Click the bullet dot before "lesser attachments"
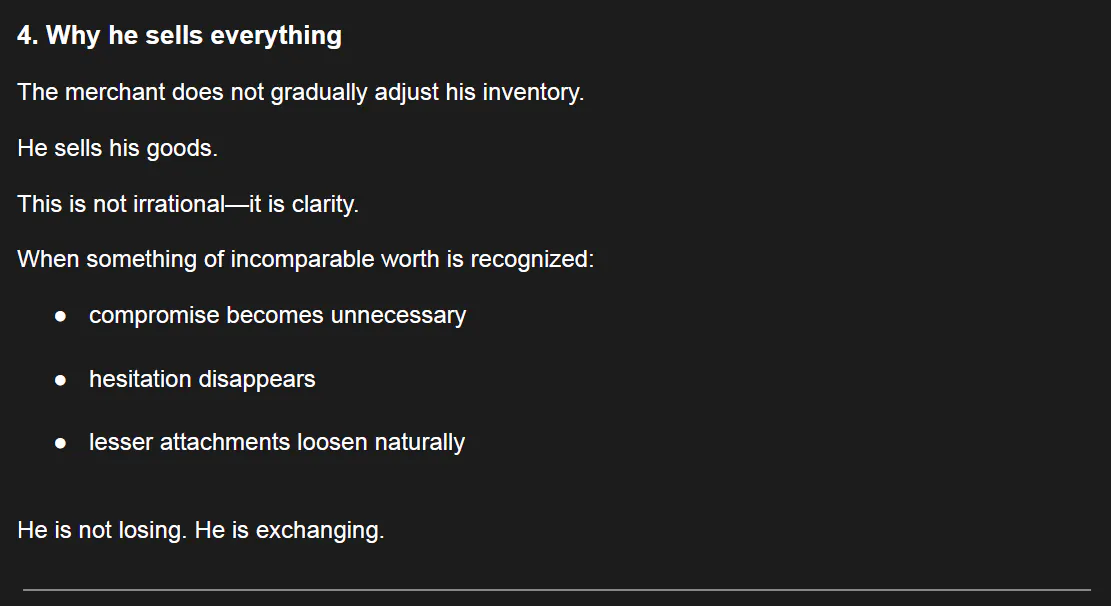 coord(61,443)
